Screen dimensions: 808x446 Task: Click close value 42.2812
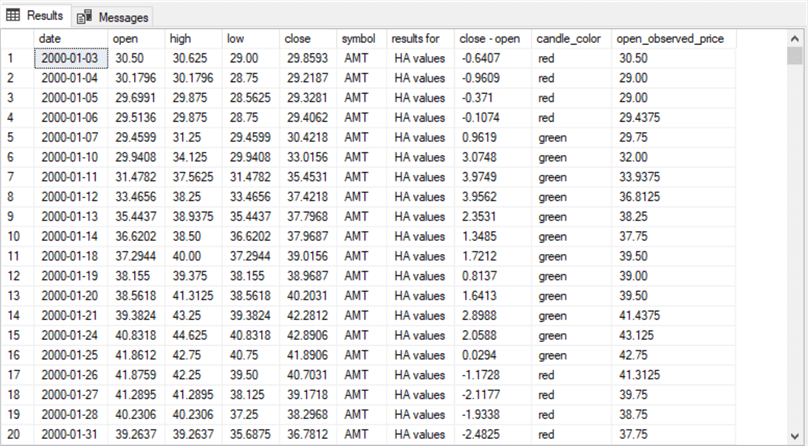pyautogui.click(x=307, y=316)
